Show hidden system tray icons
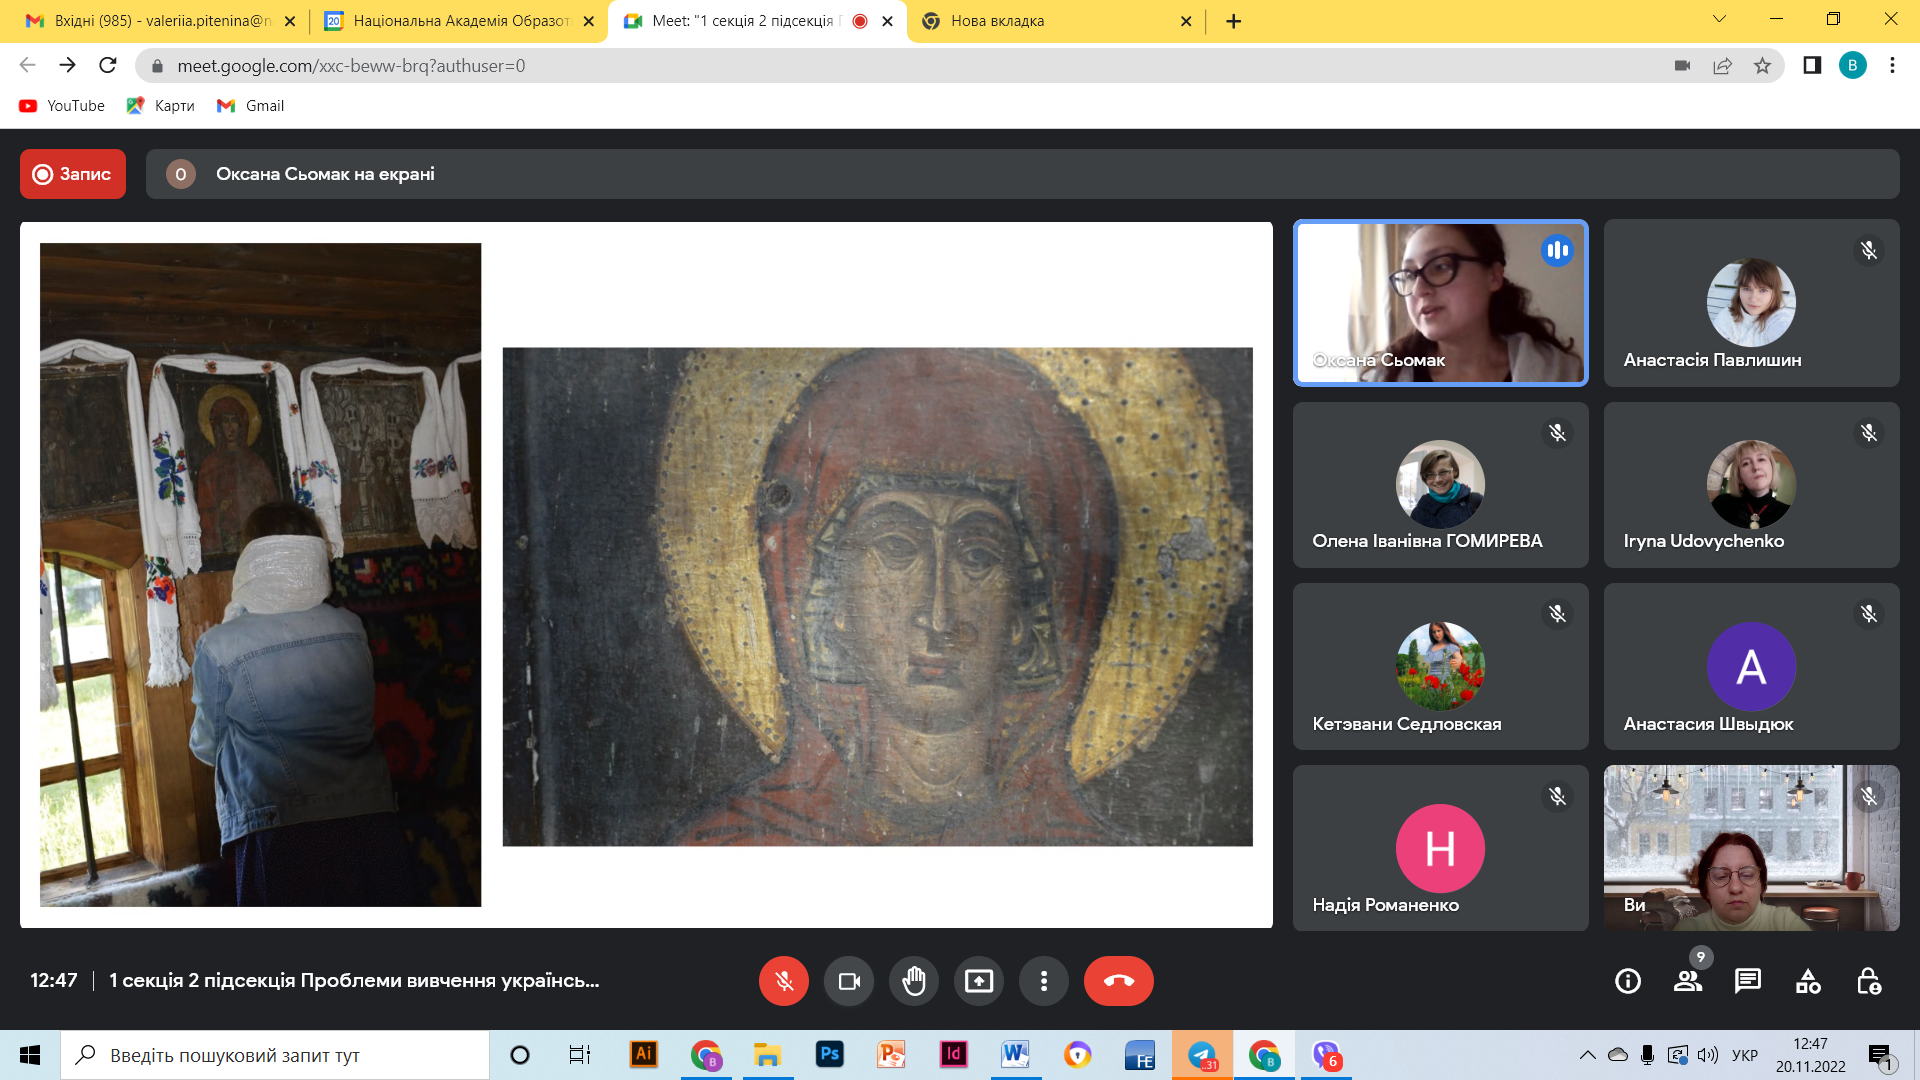The image size is (1920, 1080). [1587, 1055]
